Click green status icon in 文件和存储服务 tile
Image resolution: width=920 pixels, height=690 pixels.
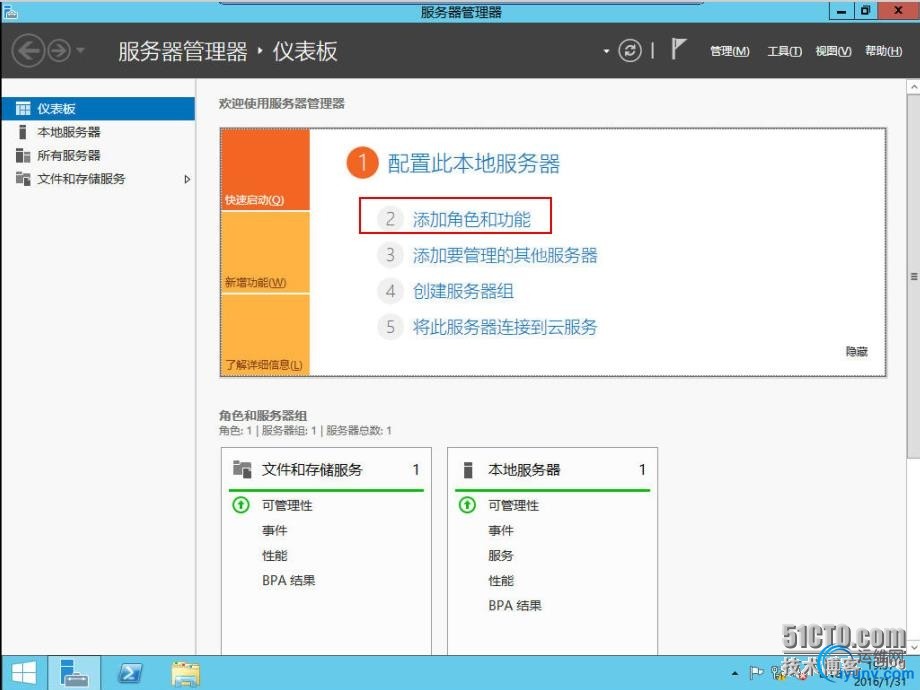coord(241,505)
